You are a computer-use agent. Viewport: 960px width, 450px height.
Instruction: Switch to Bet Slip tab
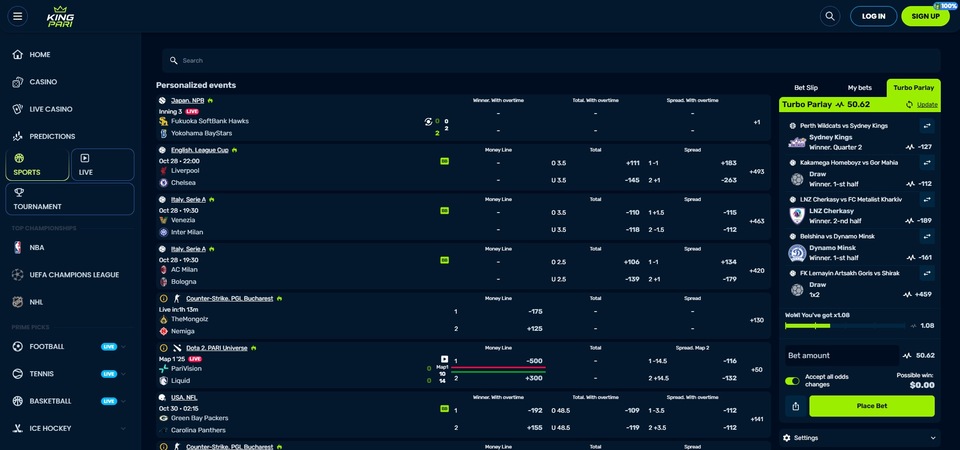[806, 88]
